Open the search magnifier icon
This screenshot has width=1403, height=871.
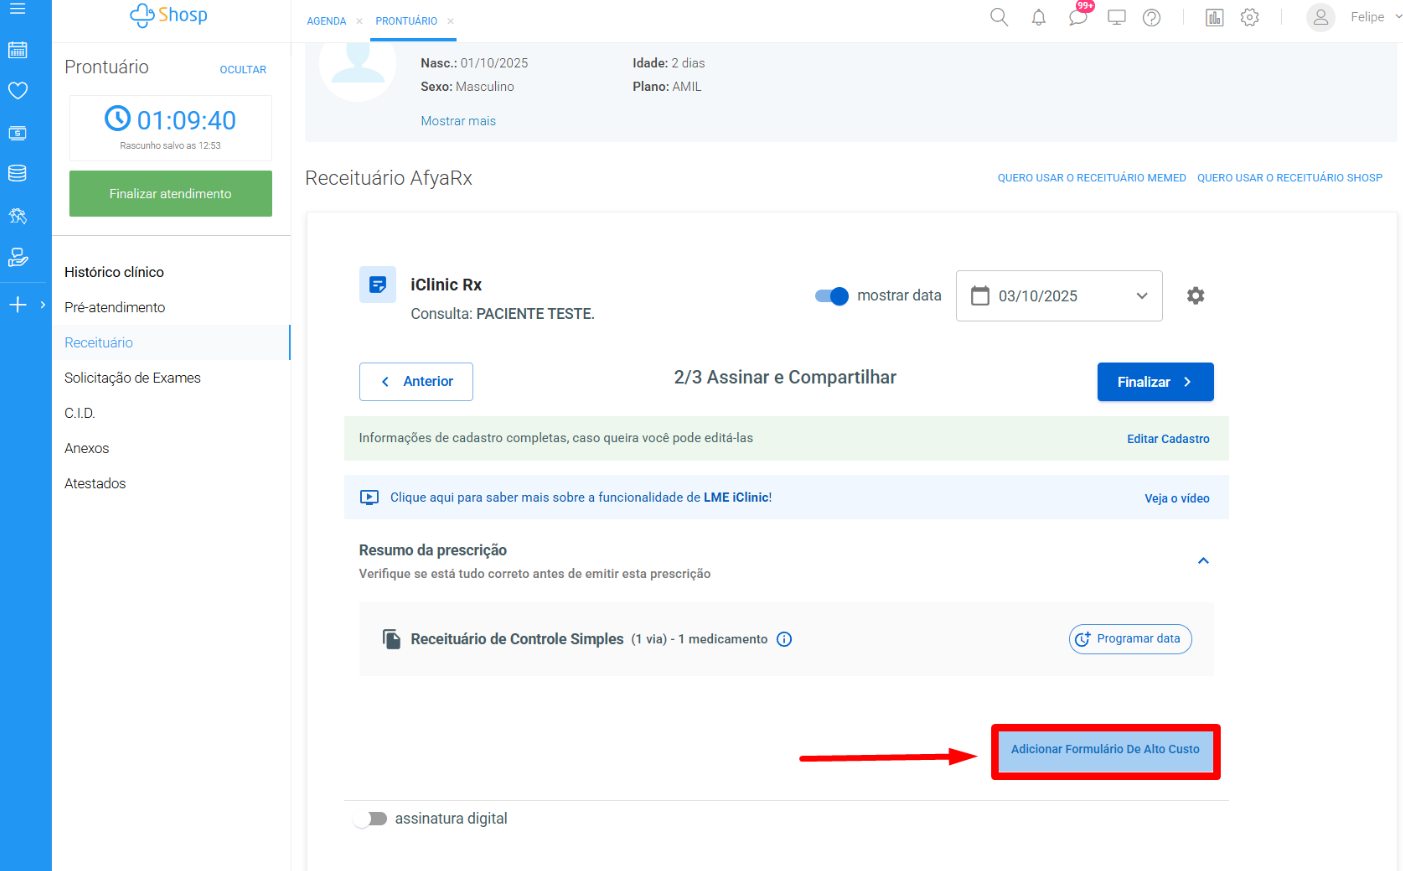click(998, 17)
